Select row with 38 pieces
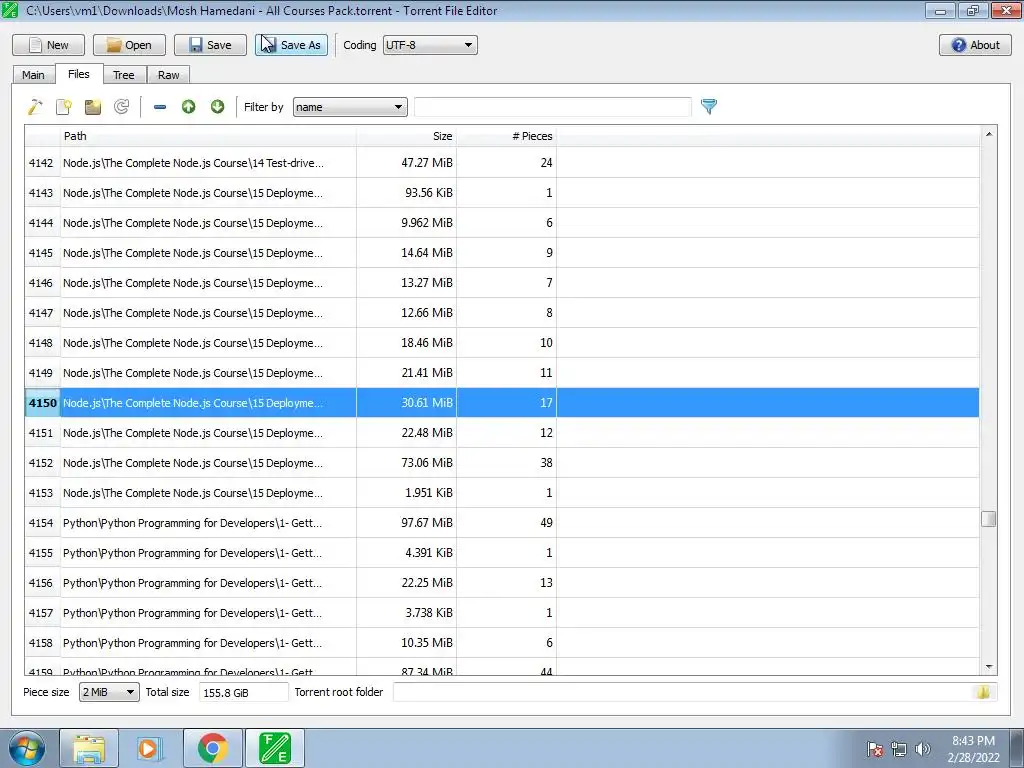 point(502,463)
